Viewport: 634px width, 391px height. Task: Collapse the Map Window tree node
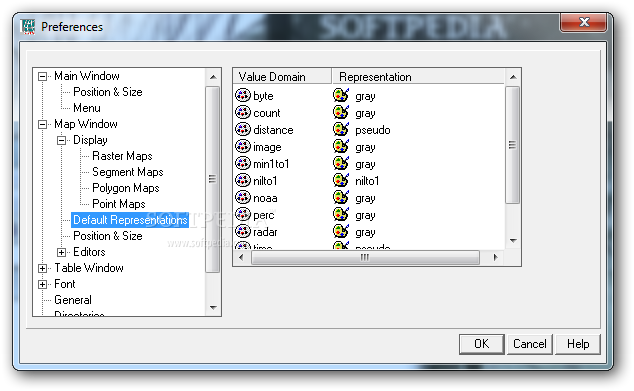point(42,124)
